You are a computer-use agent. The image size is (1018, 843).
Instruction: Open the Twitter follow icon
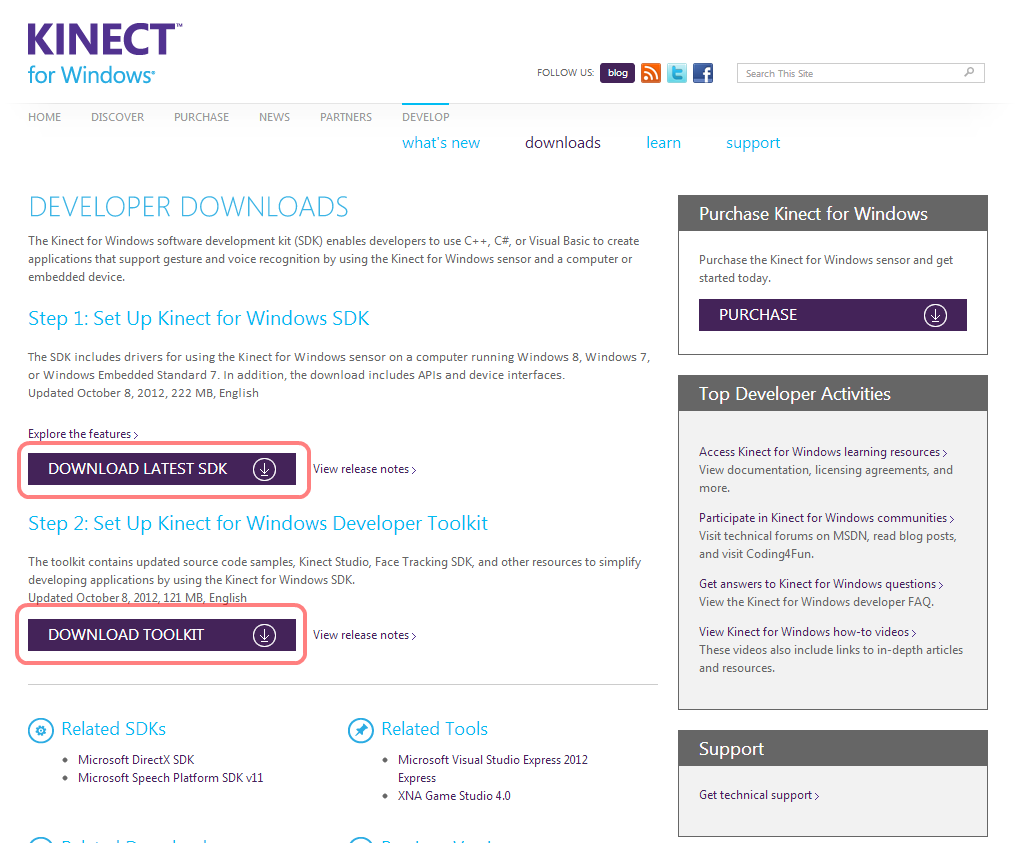tap(677, 73)
